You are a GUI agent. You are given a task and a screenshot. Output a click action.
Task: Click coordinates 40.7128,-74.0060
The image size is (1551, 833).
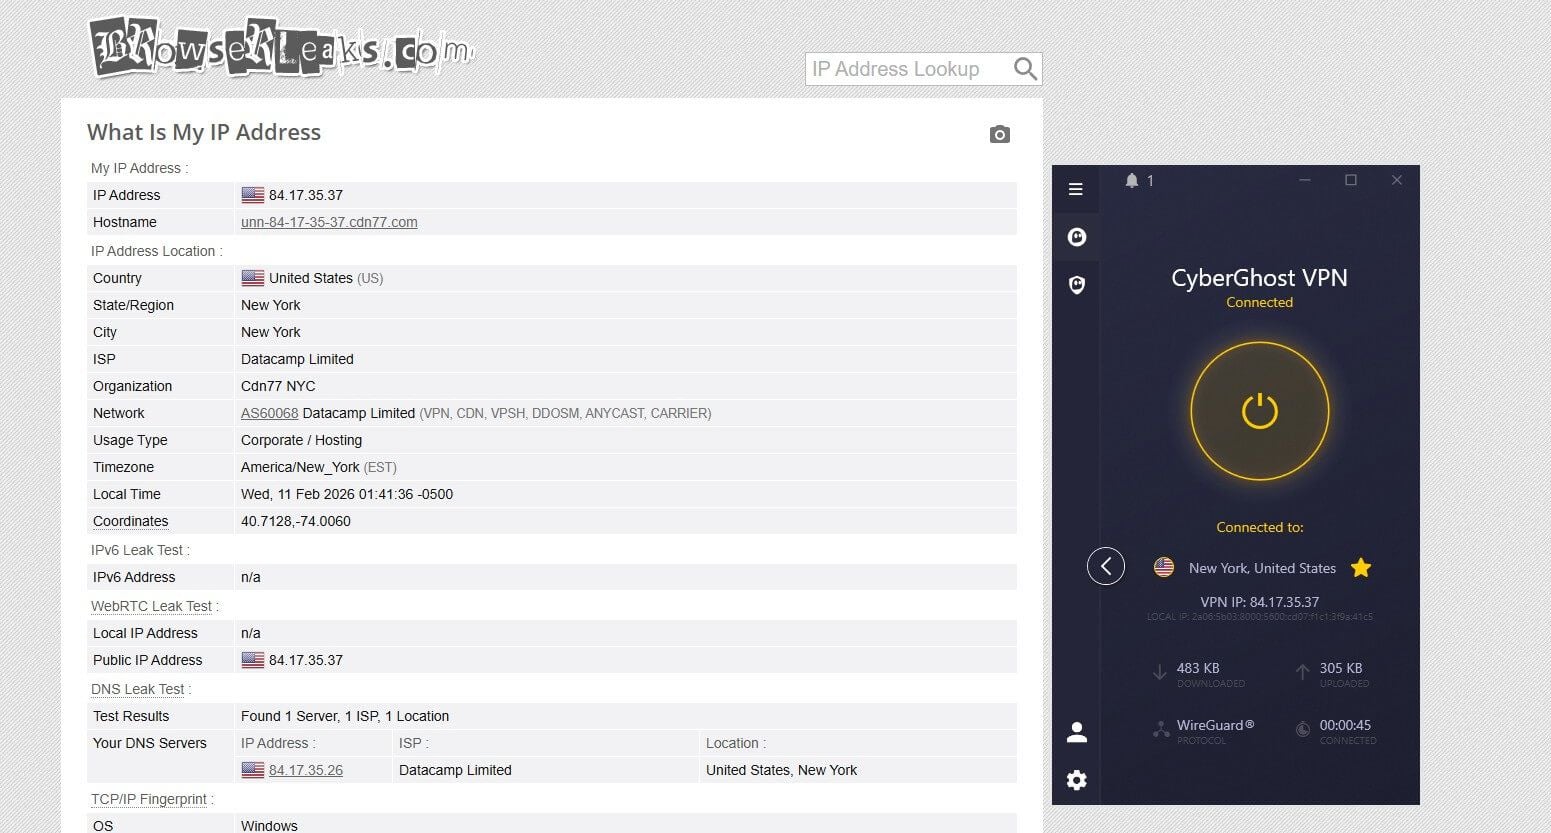[x=296, y=521]
